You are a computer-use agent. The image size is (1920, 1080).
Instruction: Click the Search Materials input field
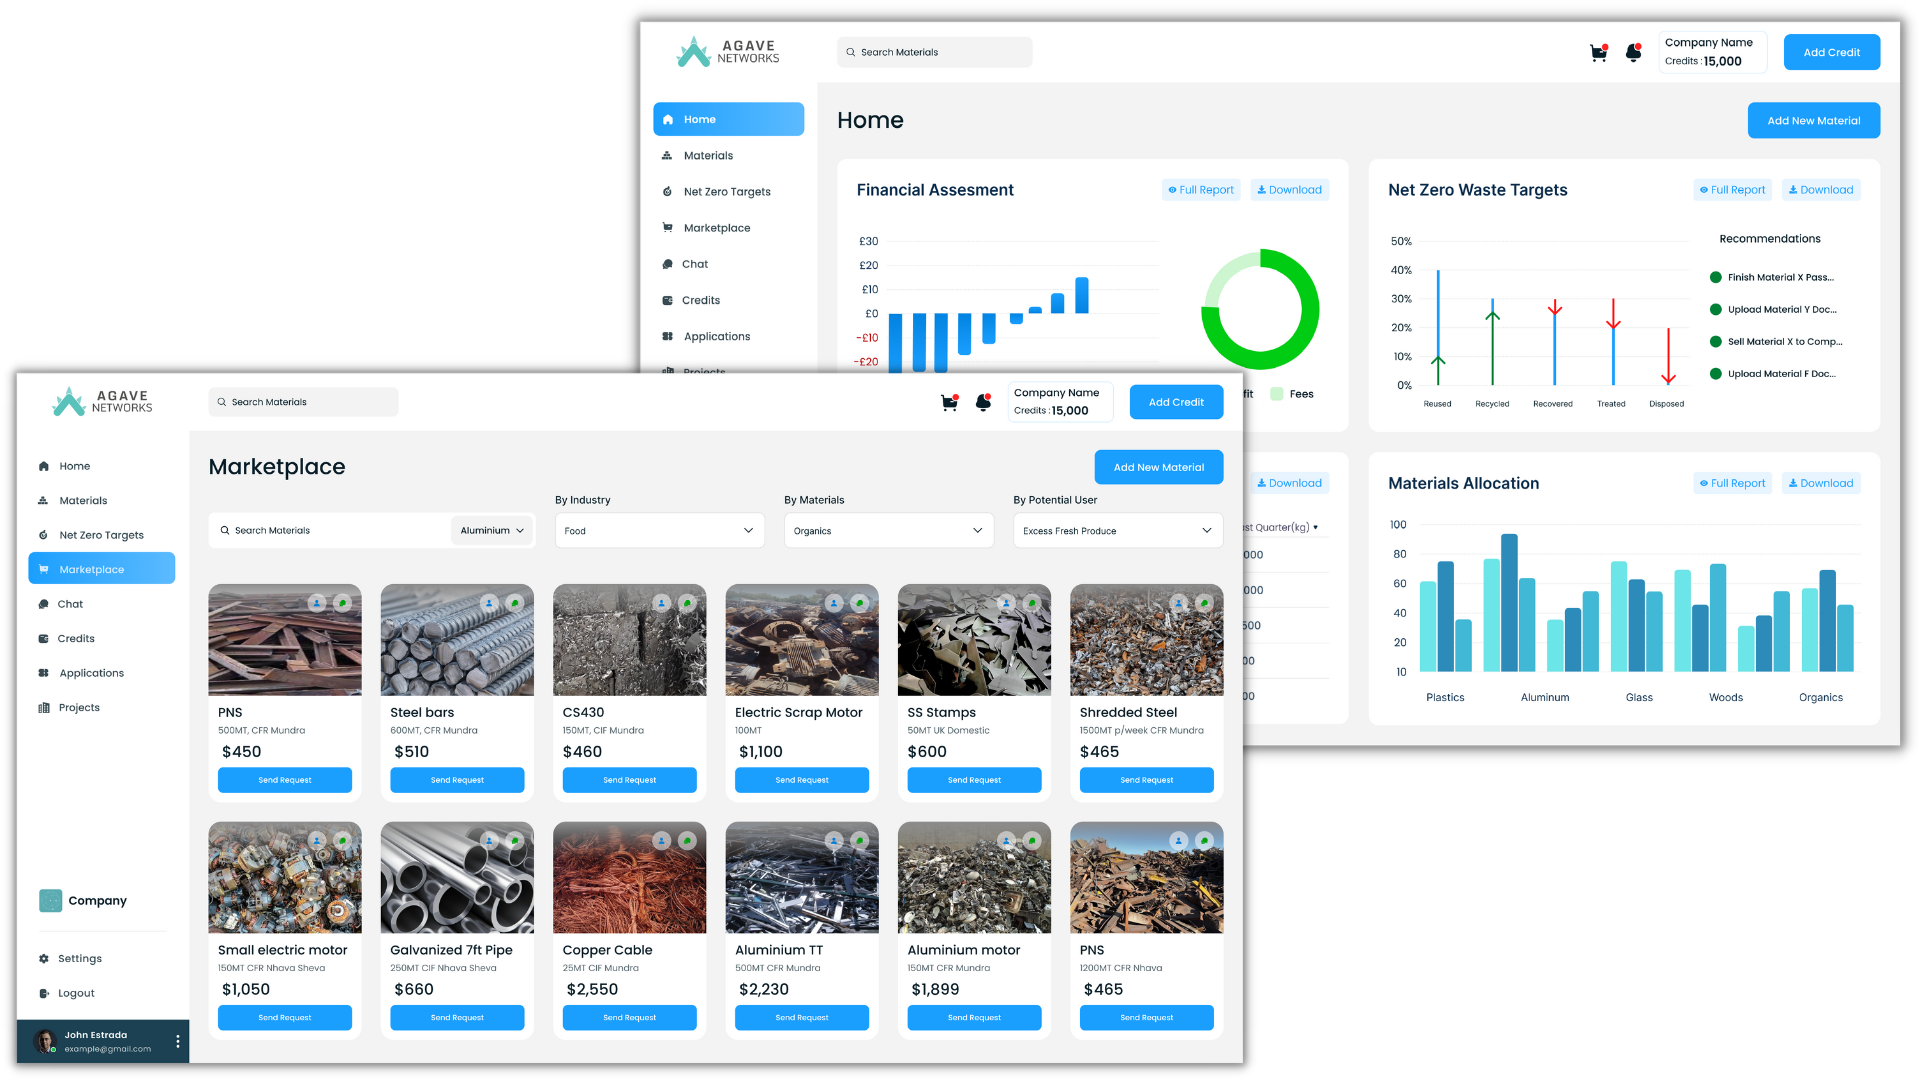(x=303, y=401)
